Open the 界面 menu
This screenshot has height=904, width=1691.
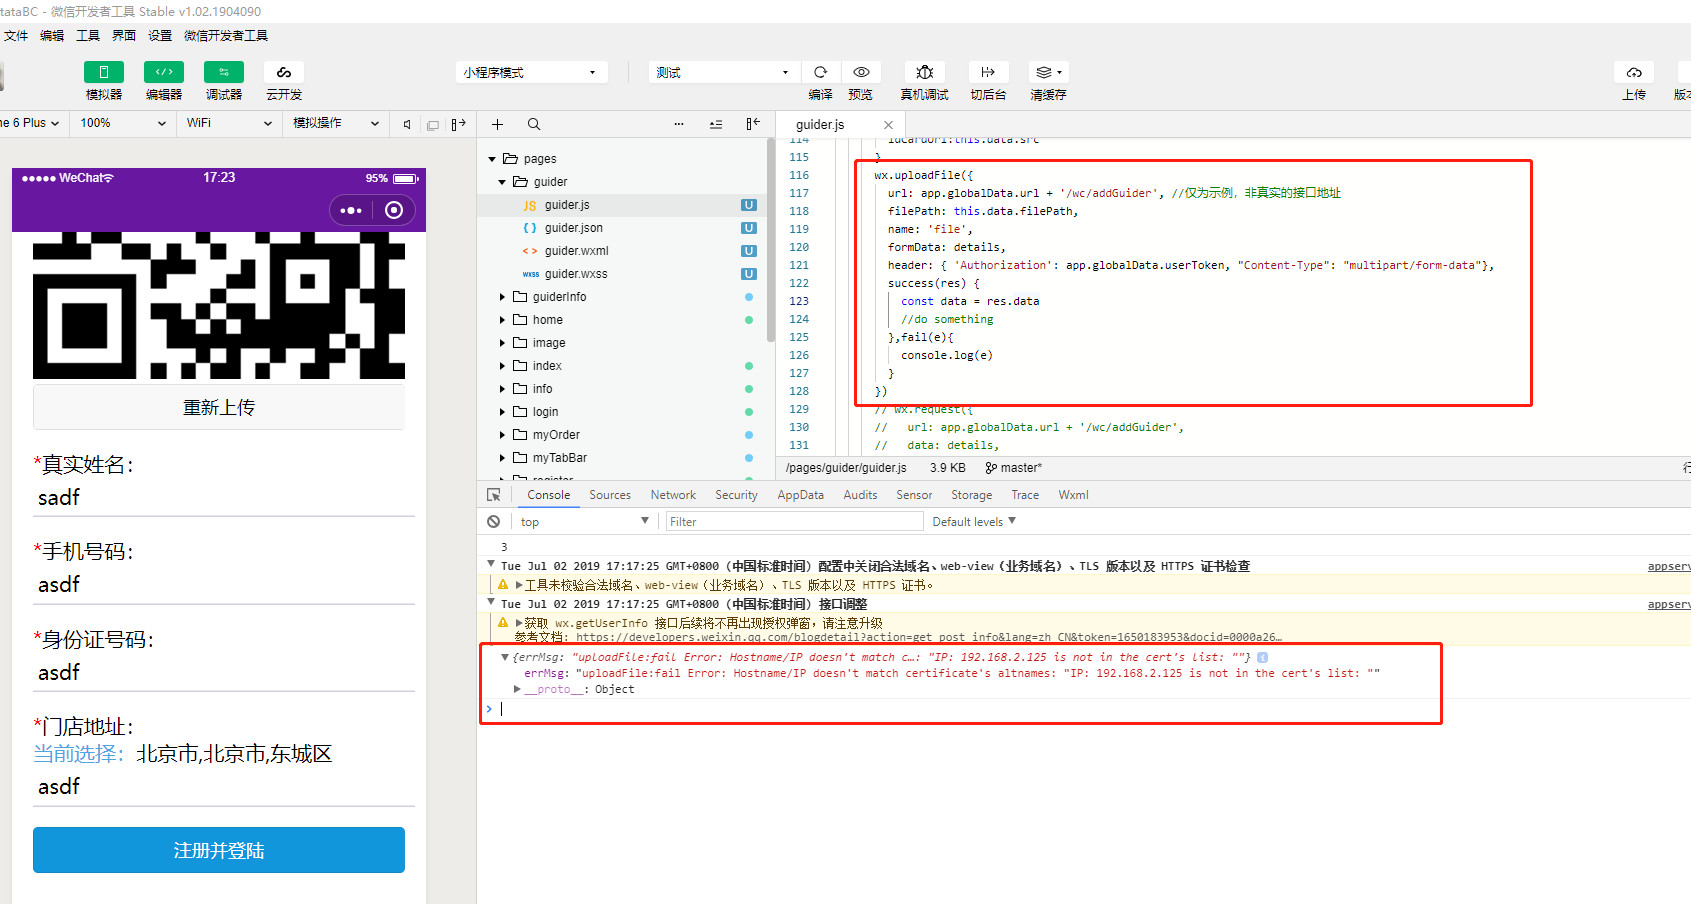[x=124, y=35]
